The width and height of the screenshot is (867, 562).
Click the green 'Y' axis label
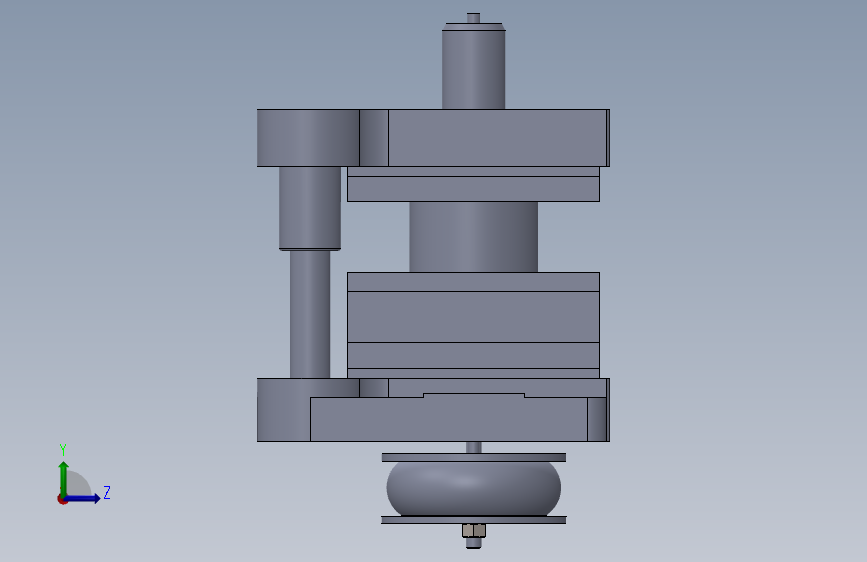tap(63, 449)
